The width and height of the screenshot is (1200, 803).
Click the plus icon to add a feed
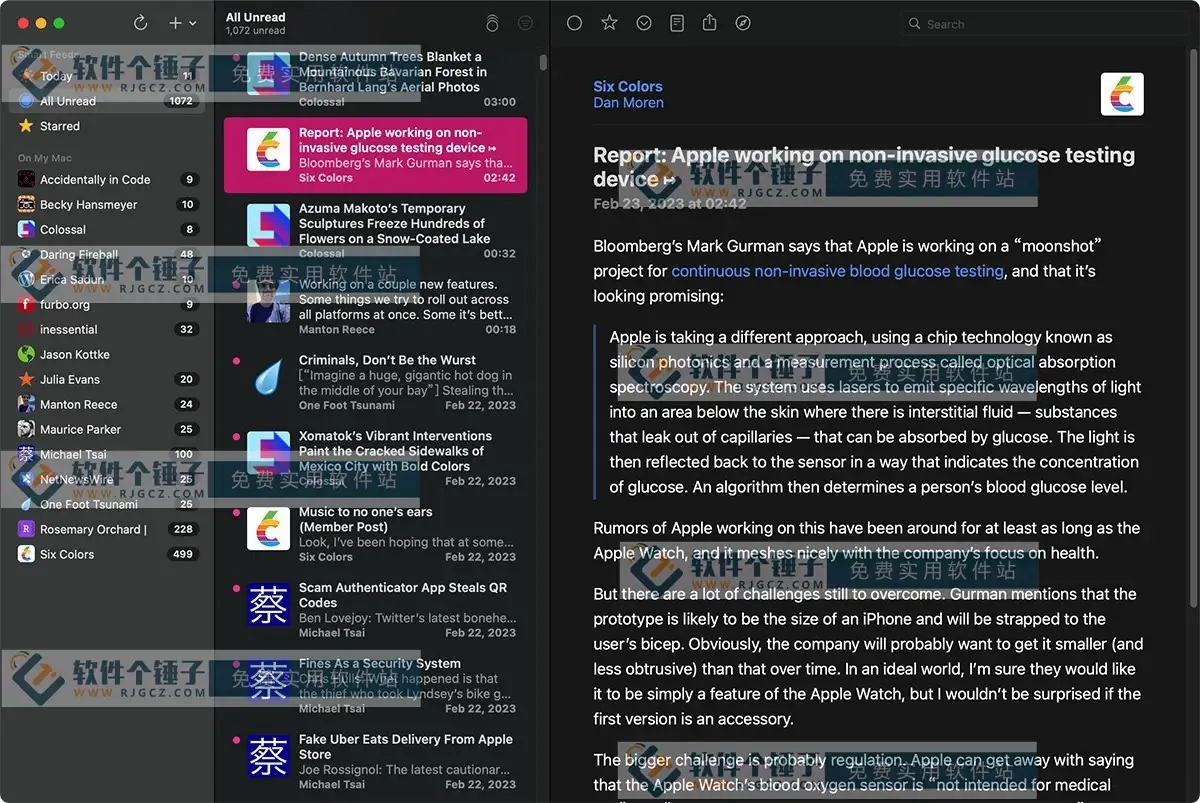(x=175, y=23)
